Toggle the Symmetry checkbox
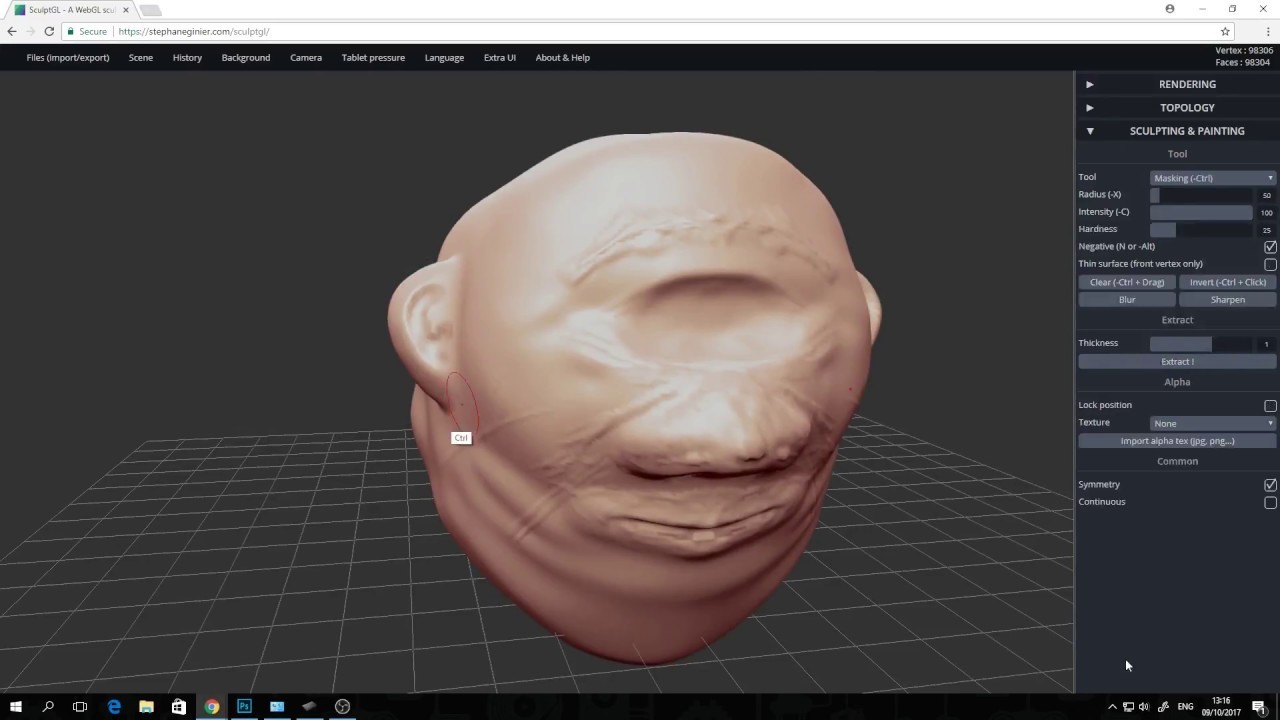The image size is (1280, 720). (1270, 484)
